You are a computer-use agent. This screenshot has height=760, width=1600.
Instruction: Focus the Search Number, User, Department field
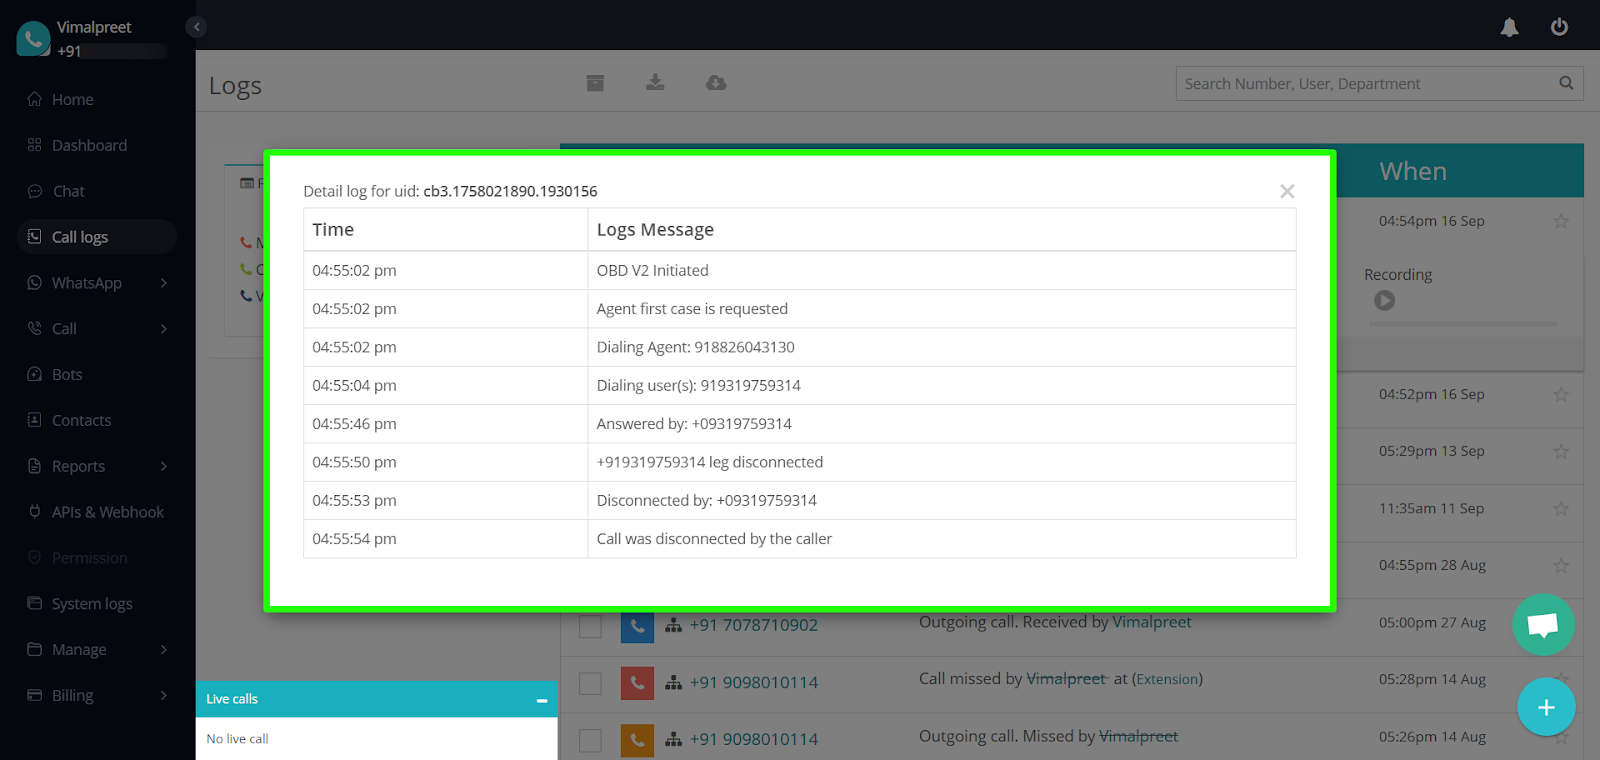tap(1365, 84)
